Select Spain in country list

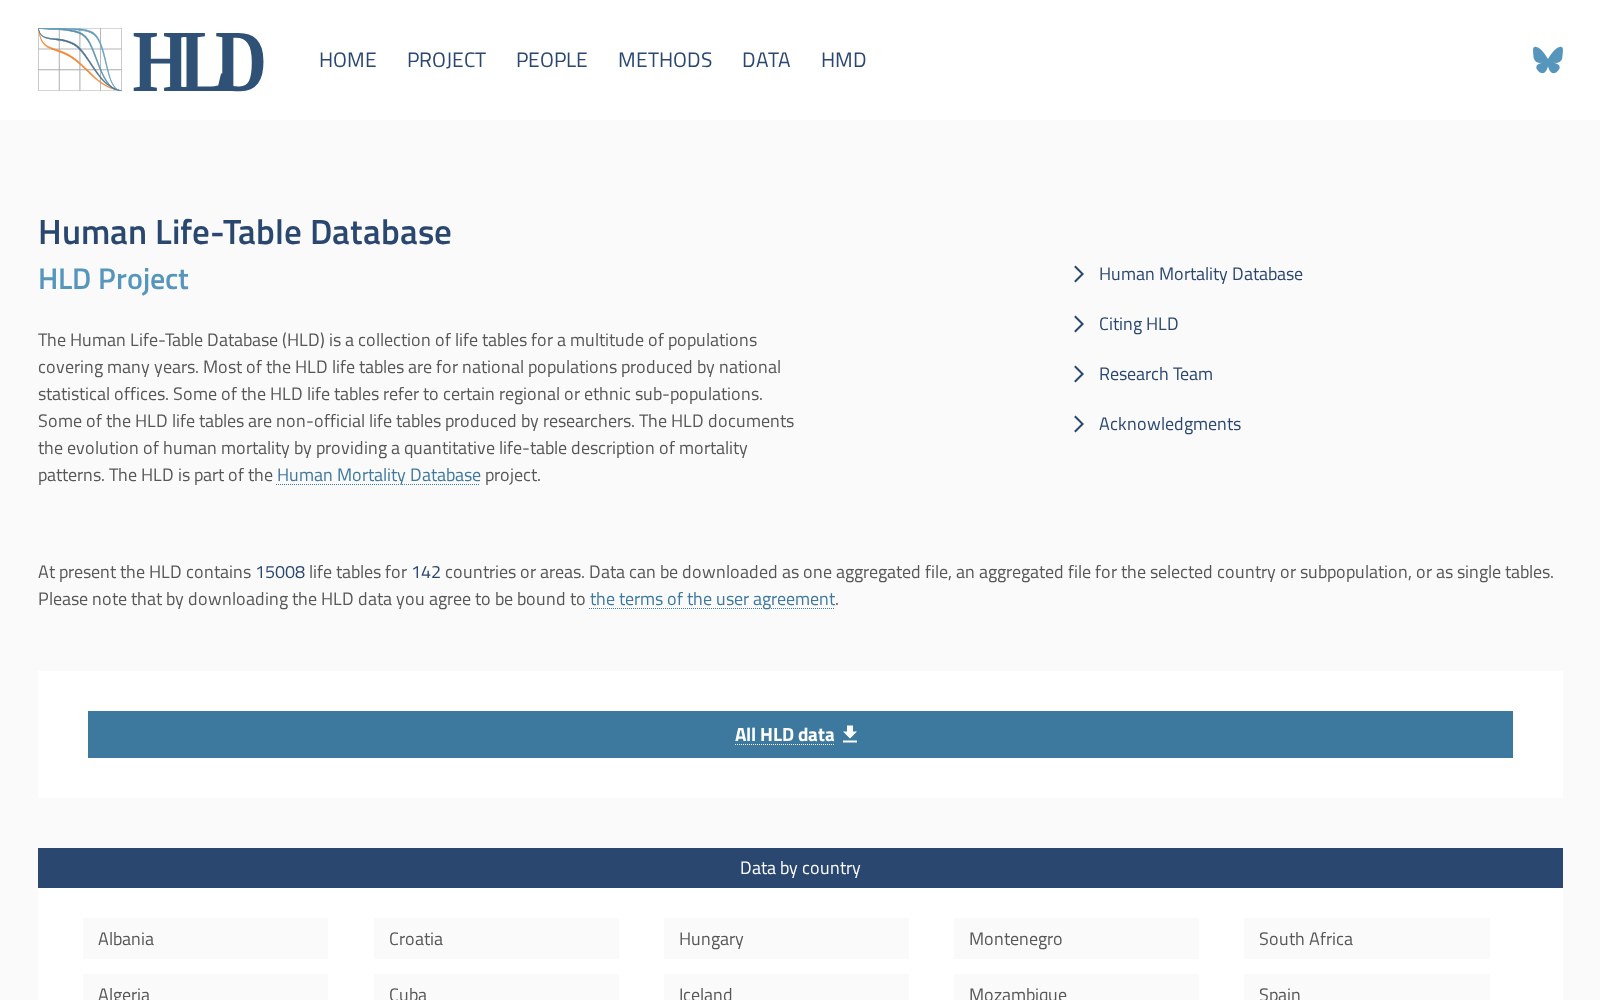1367,988
